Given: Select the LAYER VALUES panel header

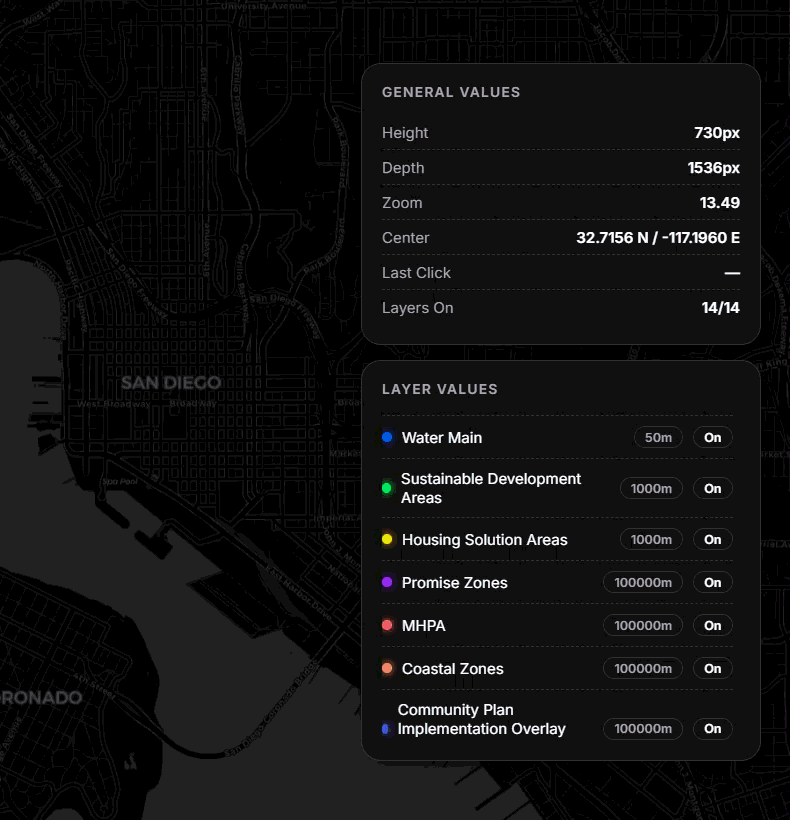Looking at the screenshot, I should click(x=439, y=389).
